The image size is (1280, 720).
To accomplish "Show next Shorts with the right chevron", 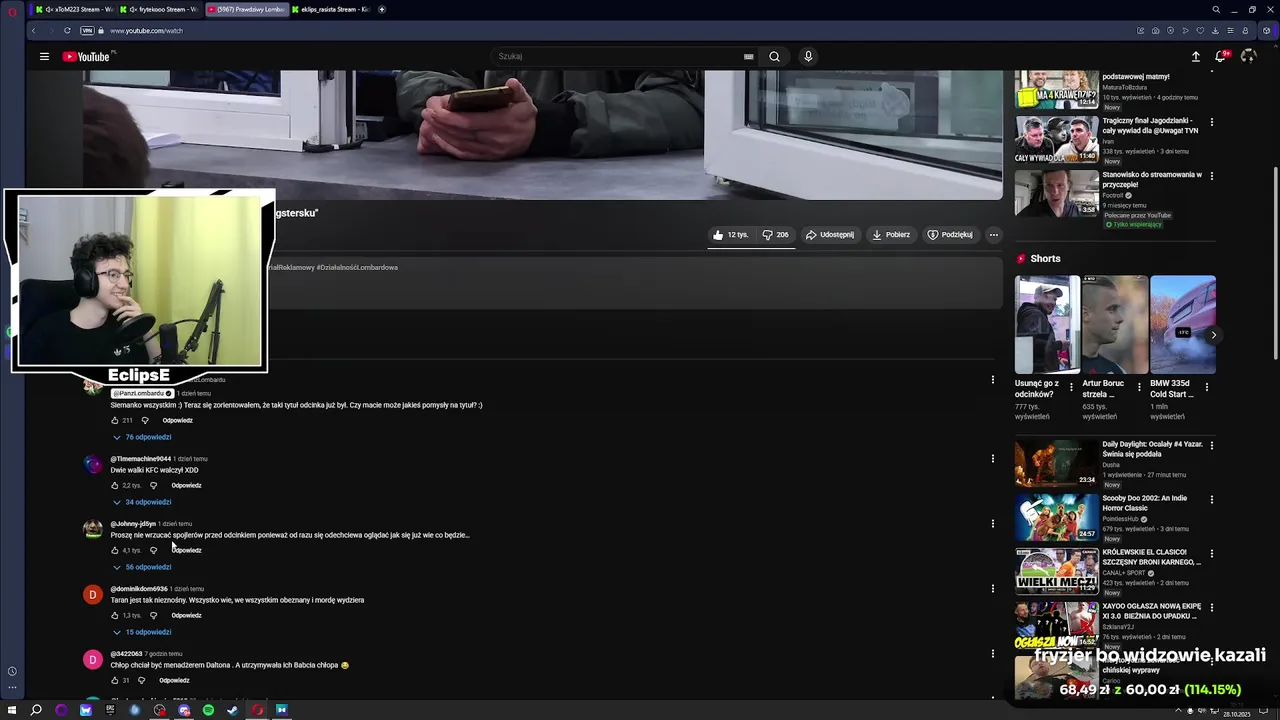I will [x=1213, y=335].
